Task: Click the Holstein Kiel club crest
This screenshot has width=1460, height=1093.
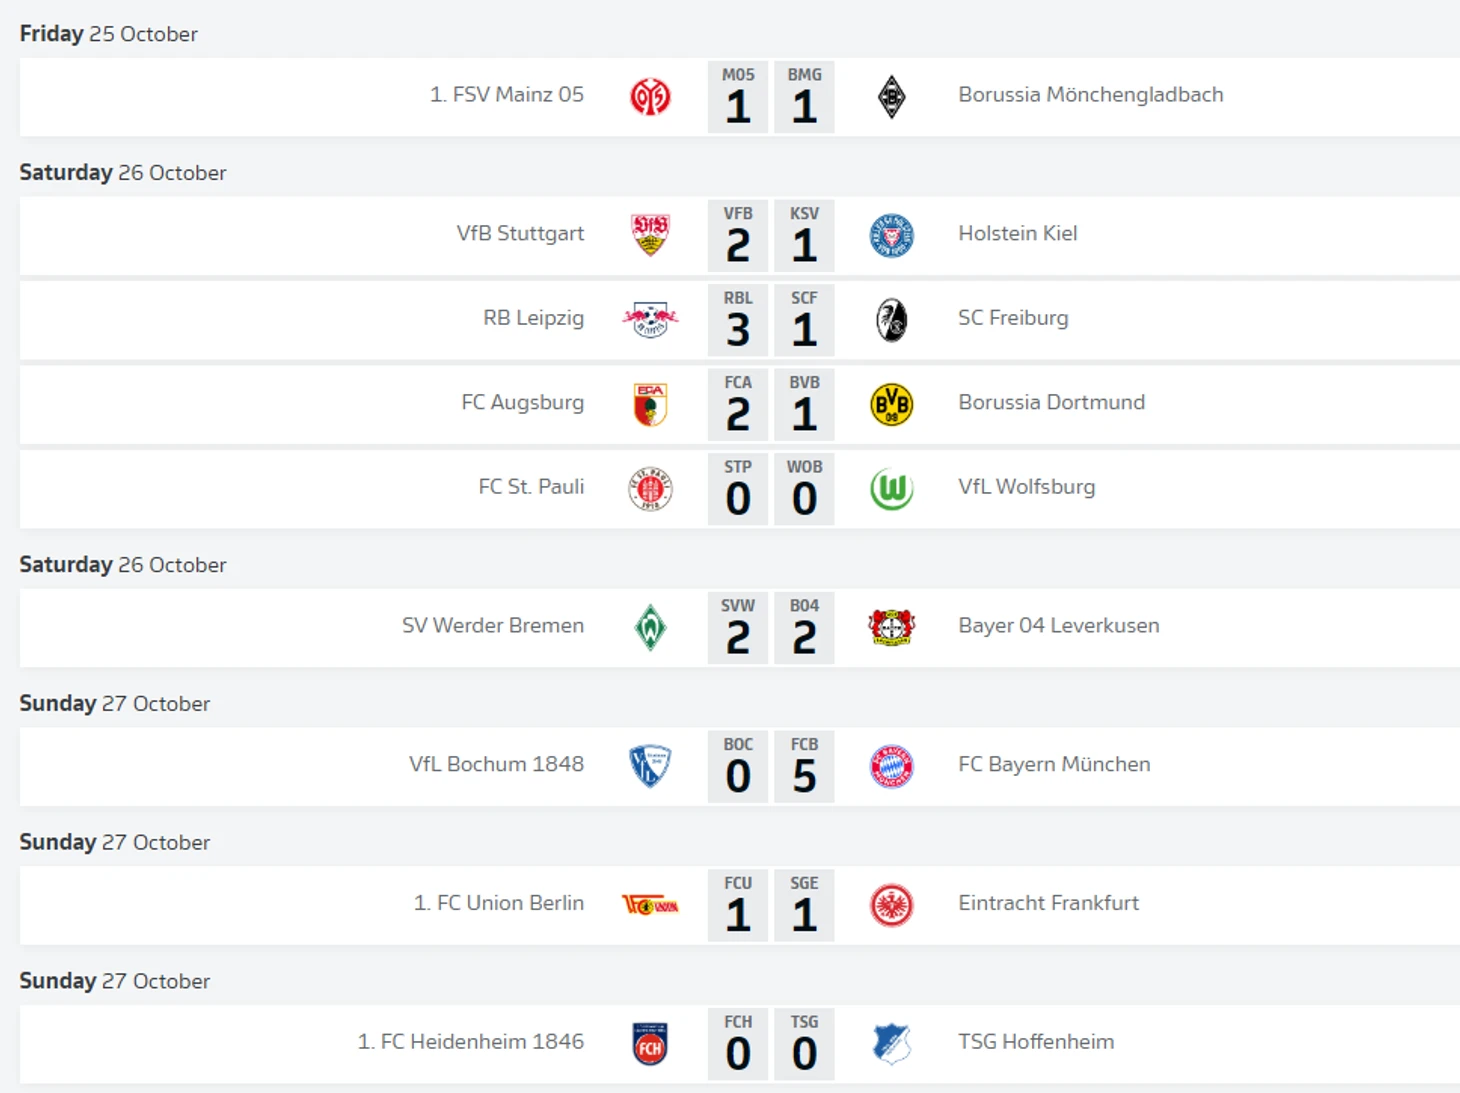Action: [x=891, y=236]
